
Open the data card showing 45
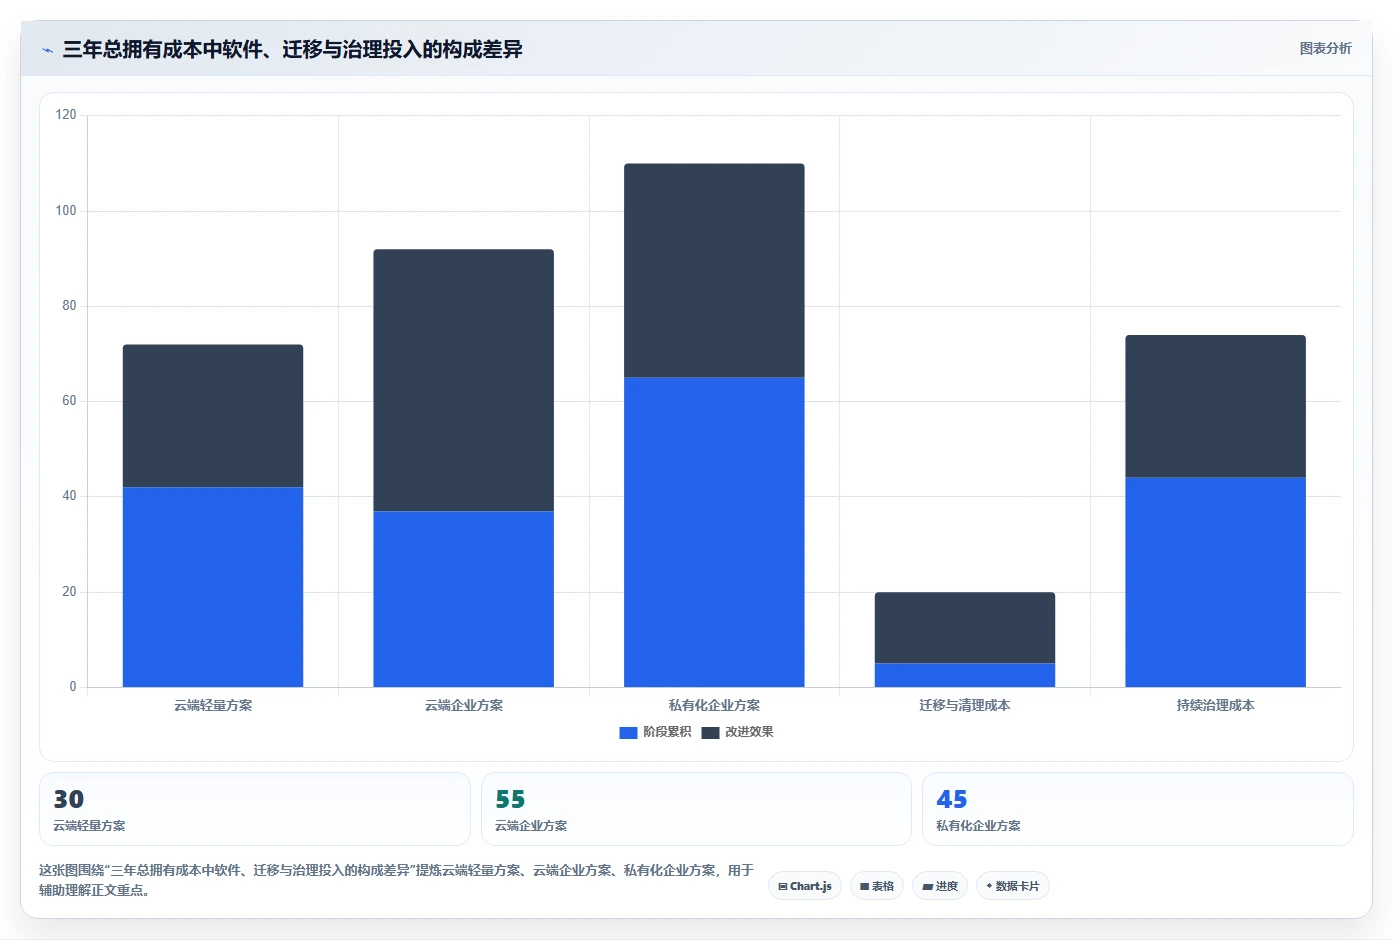[1138, 809]
